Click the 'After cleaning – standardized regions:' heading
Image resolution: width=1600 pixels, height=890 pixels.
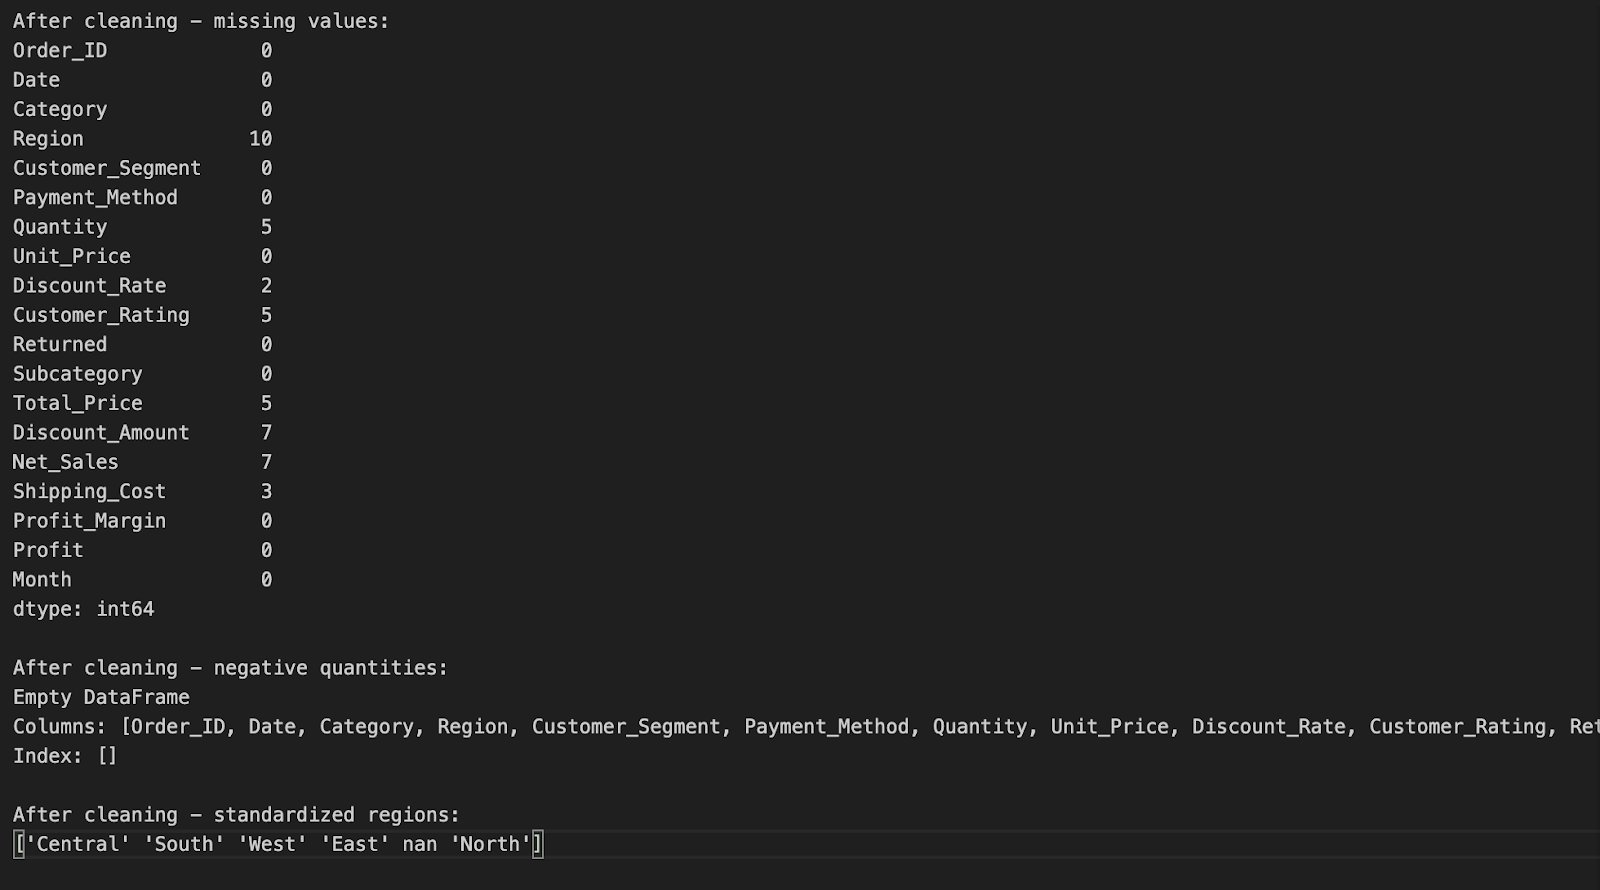point(236,815)
